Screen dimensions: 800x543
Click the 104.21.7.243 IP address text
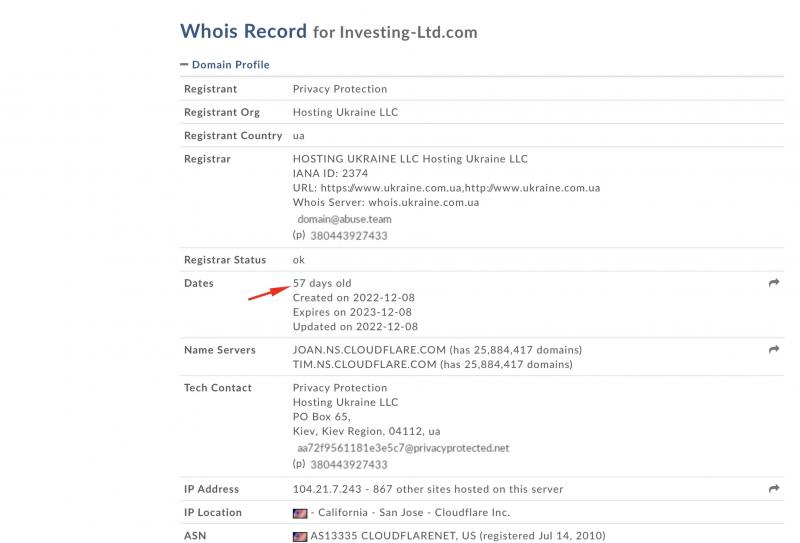coord(327,489)
